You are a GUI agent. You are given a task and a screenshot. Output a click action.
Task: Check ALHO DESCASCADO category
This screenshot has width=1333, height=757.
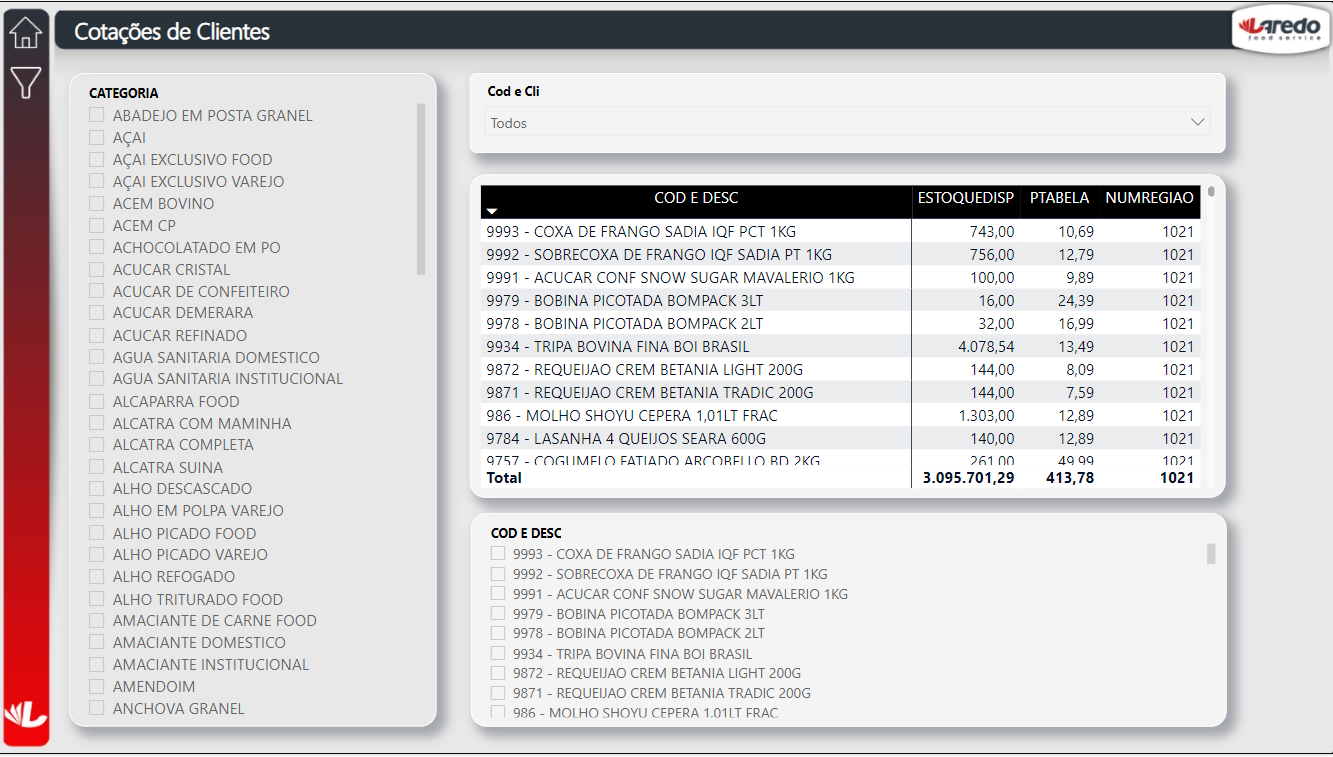click(97, 488)
